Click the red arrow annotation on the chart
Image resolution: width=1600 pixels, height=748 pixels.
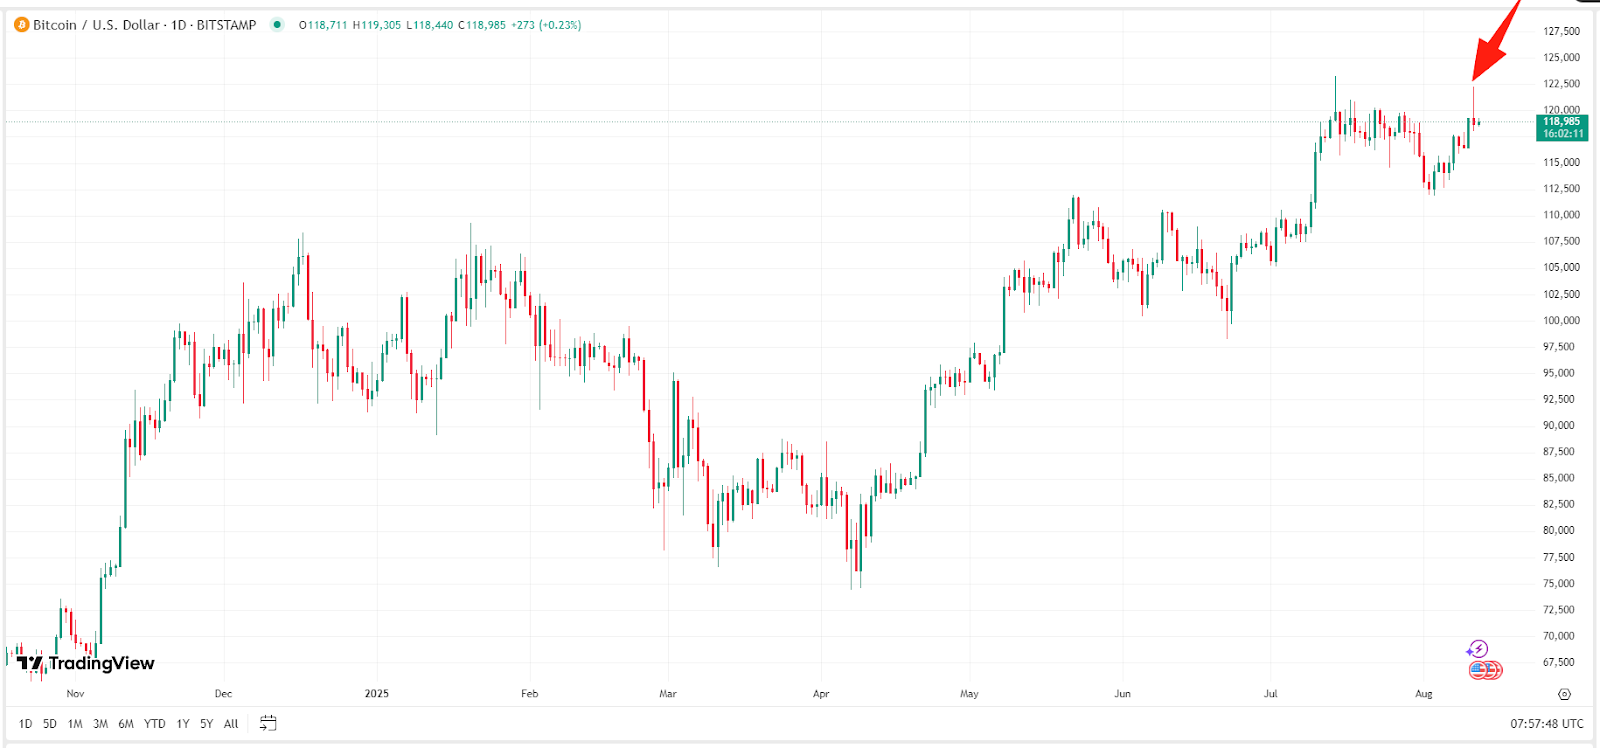(x=1490, y=45)
